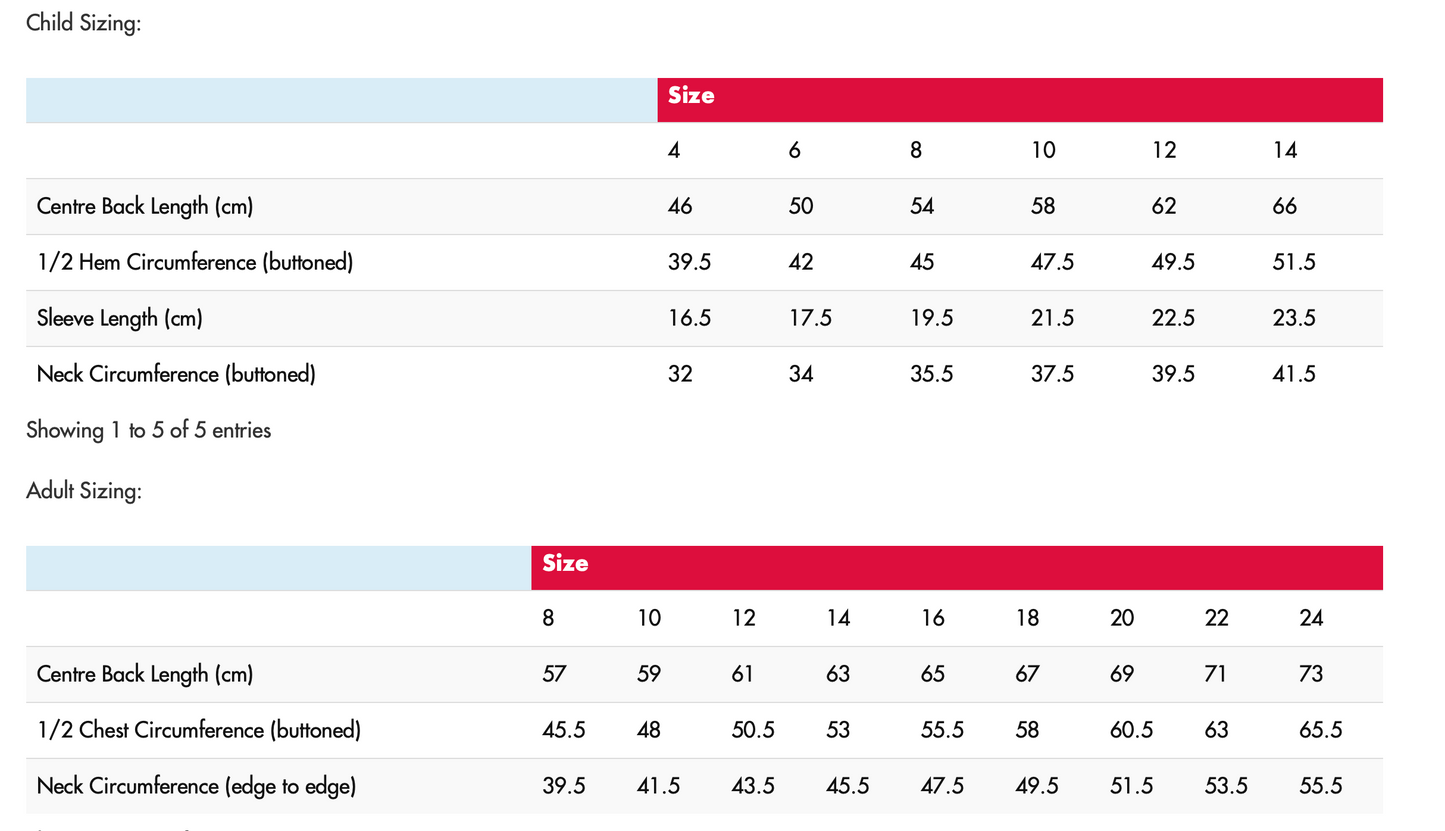Click the 55.5 value in the adult neck row
This screenshot has width=1445, height=831.
[x=1320, y=787]
